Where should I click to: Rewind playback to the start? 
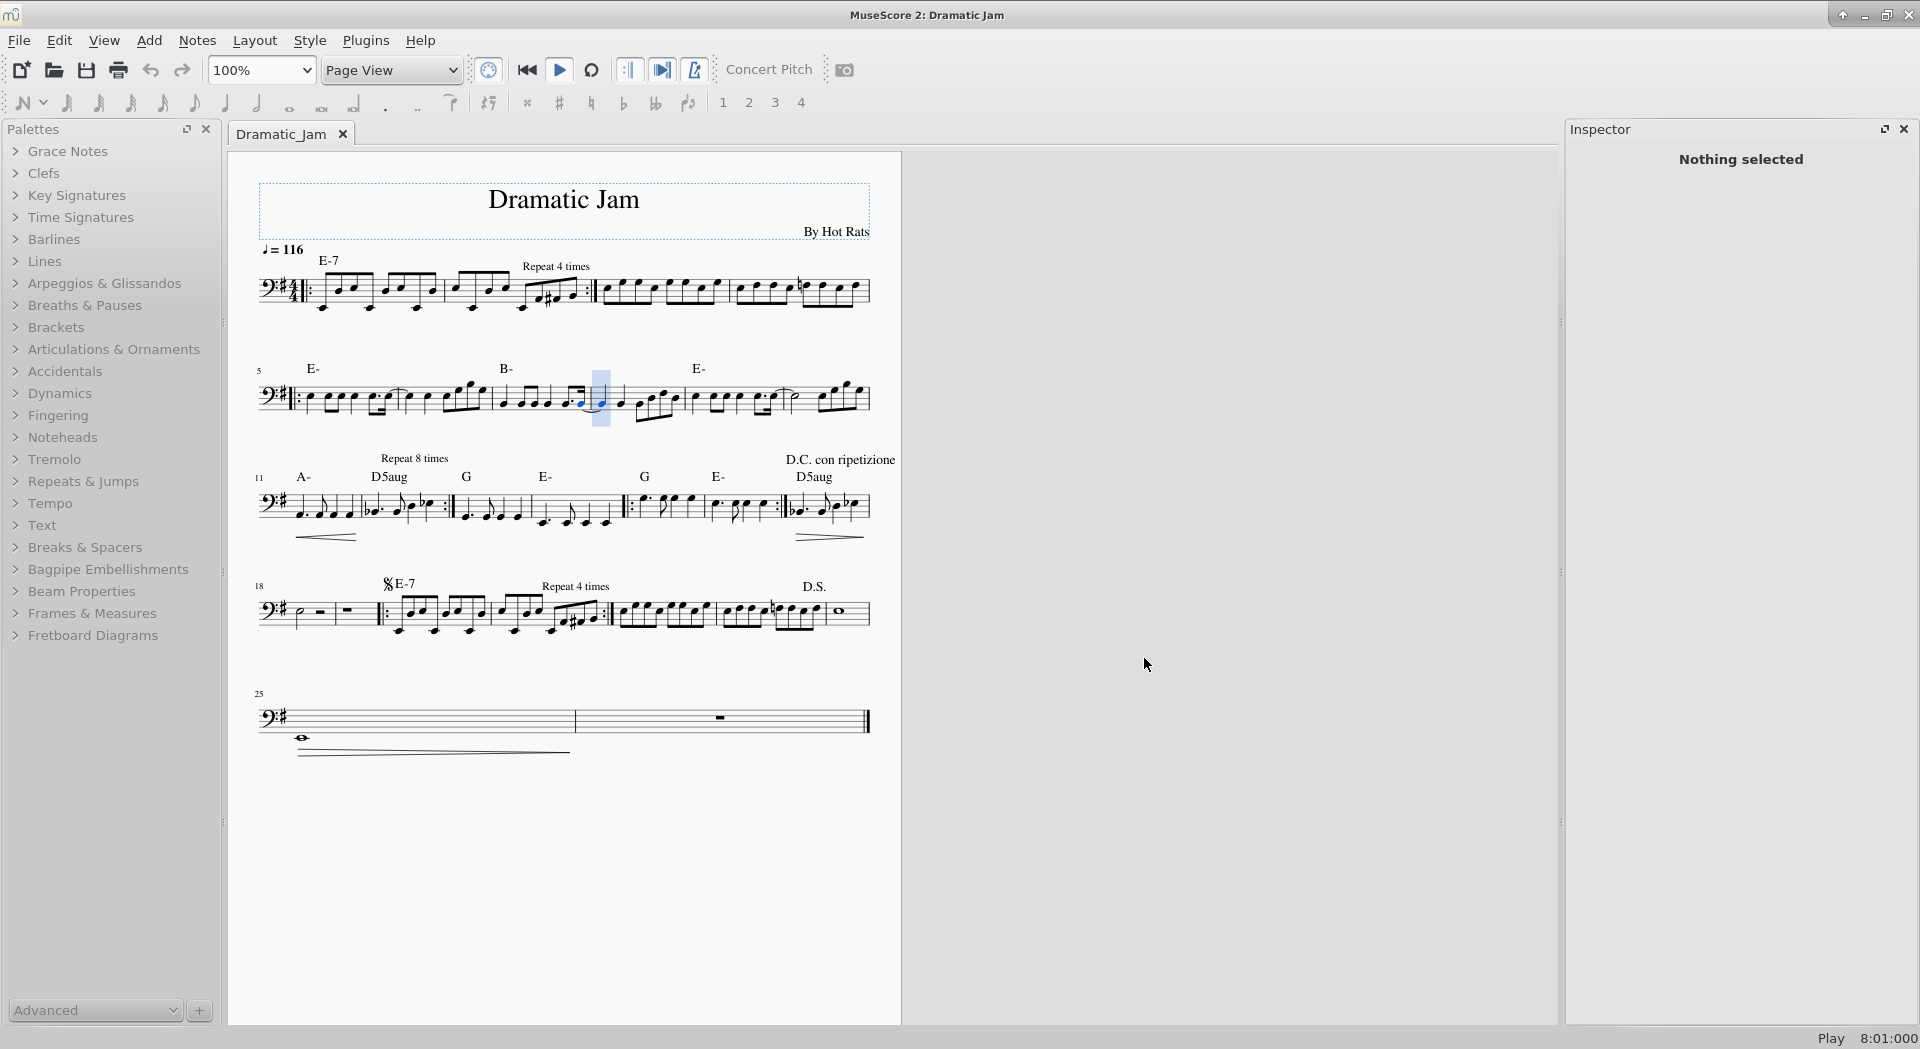[x=527, y=70]
